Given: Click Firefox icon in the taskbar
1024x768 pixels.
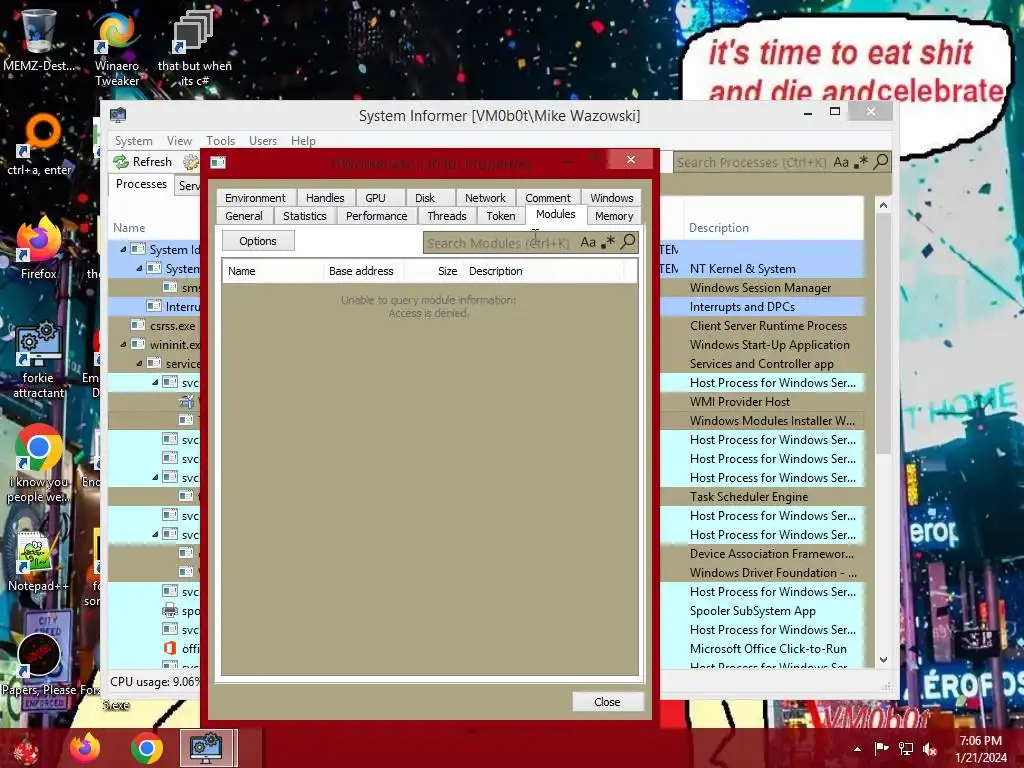Looking at the screenshot, I should pos(86,748).
